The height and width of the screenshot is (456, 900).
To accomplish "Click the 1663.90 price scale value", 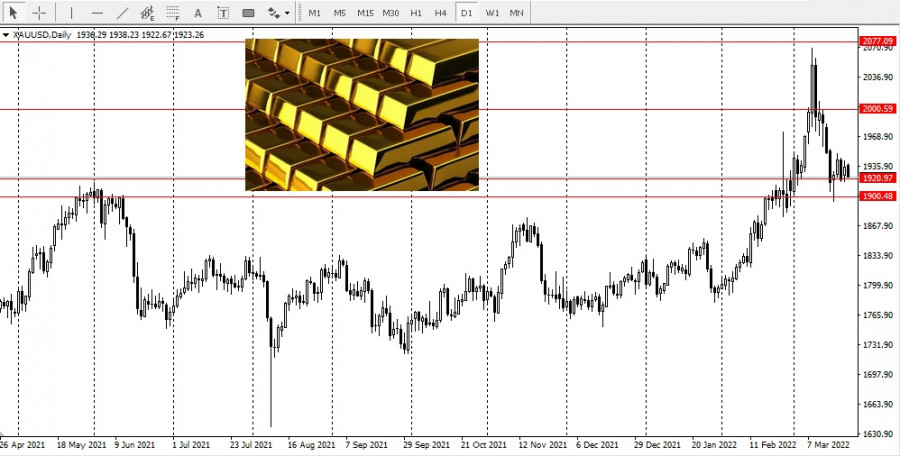I will point(878,404).
